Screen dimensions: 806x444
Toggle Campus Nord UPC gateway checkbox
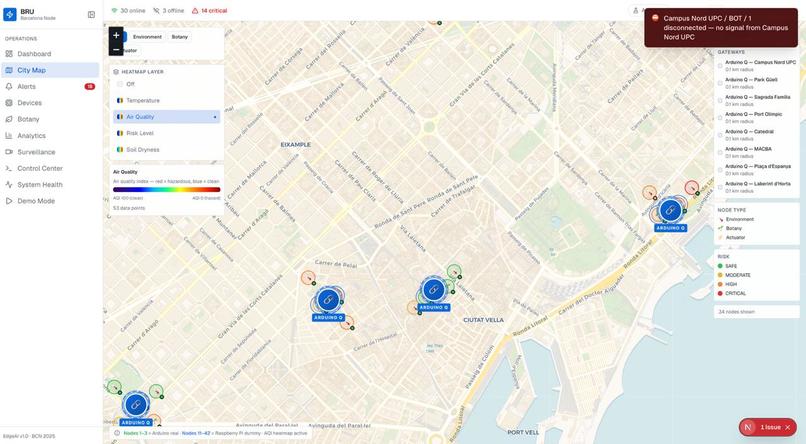point(720,66)
